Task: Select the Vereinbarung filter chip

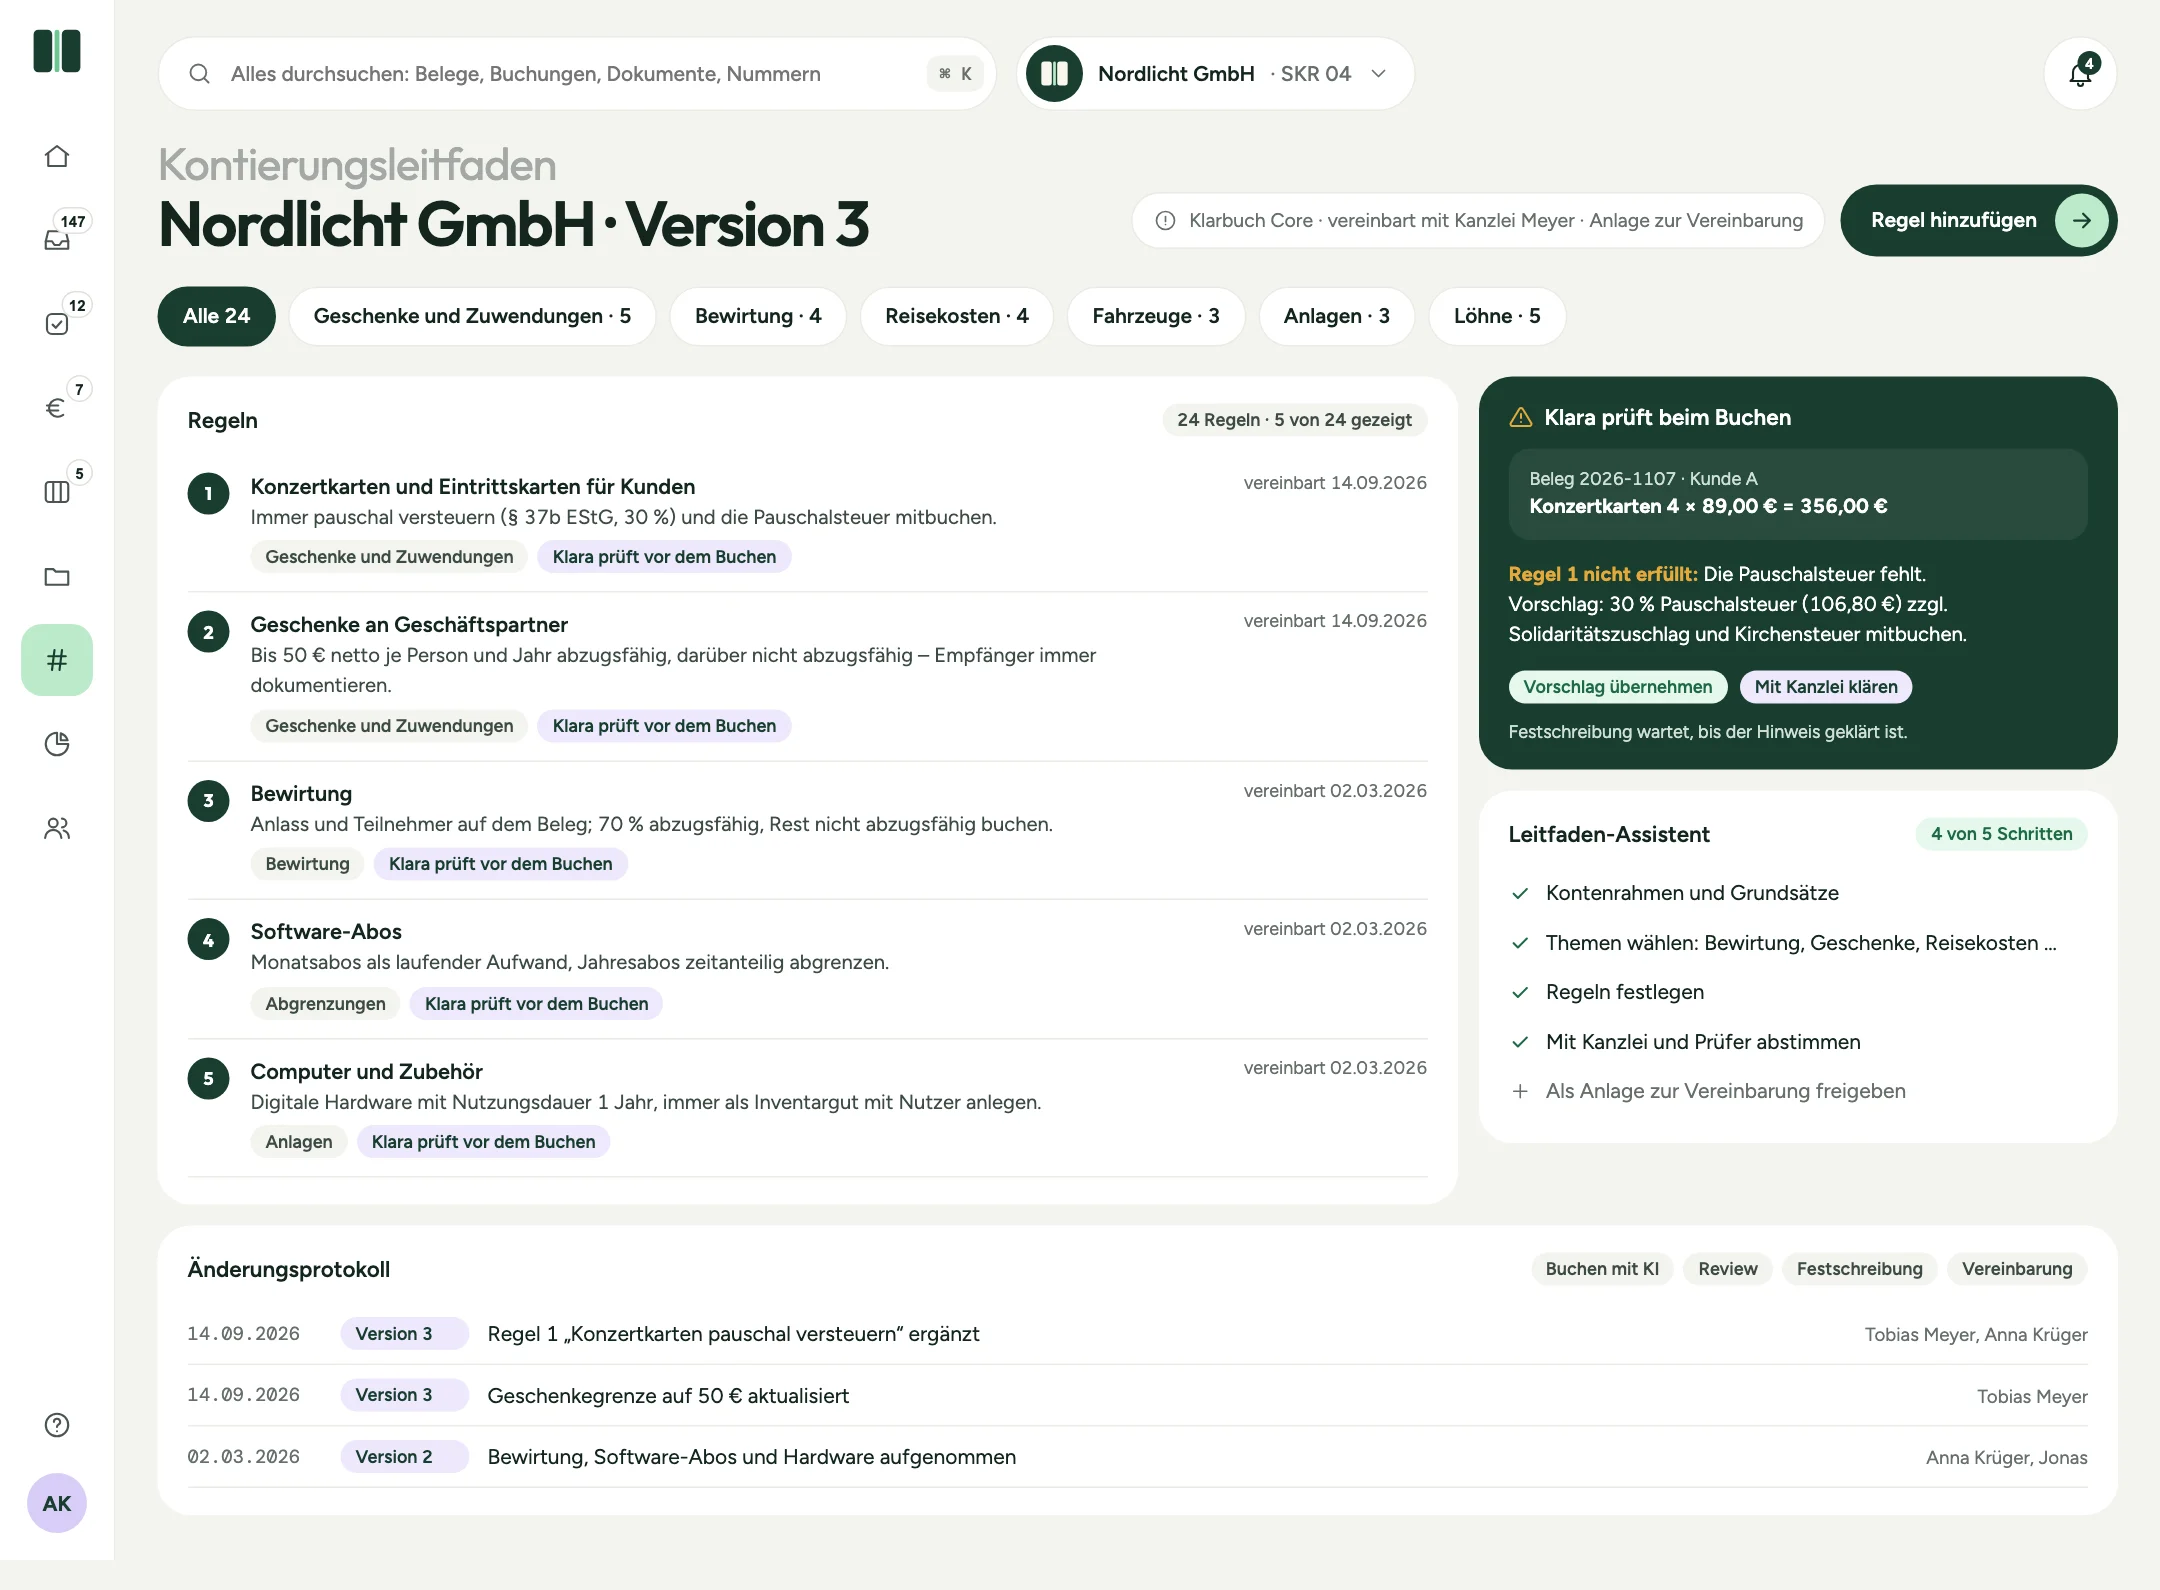Action: click(2017, 1269)
